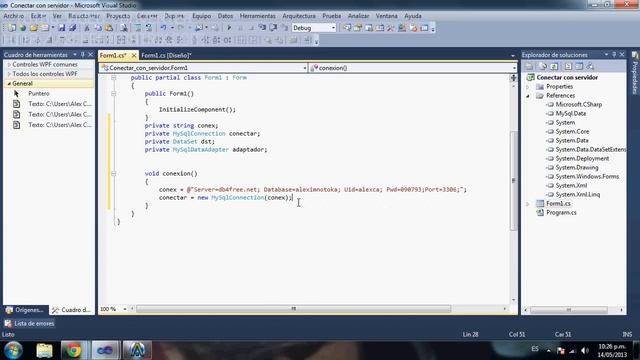Open Windows Explorer folder on taskbar
Screen dimensions: 640x360
(x=44, y=350)
